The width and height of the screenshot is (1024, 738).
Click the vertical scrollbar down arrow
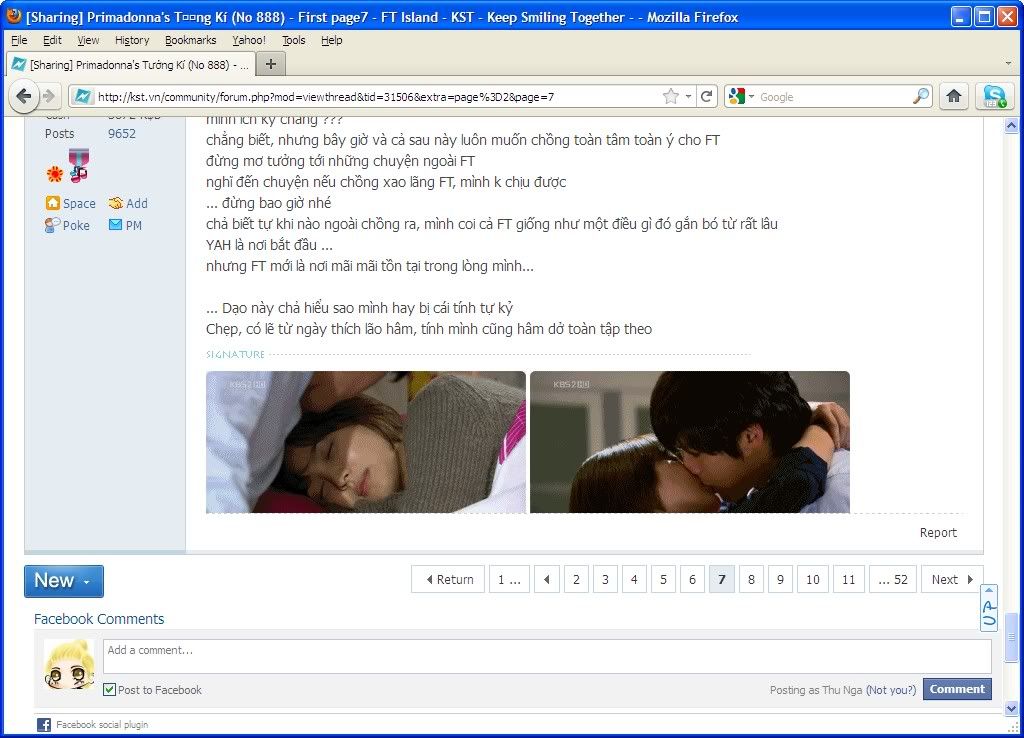(x=1011, y=708)
